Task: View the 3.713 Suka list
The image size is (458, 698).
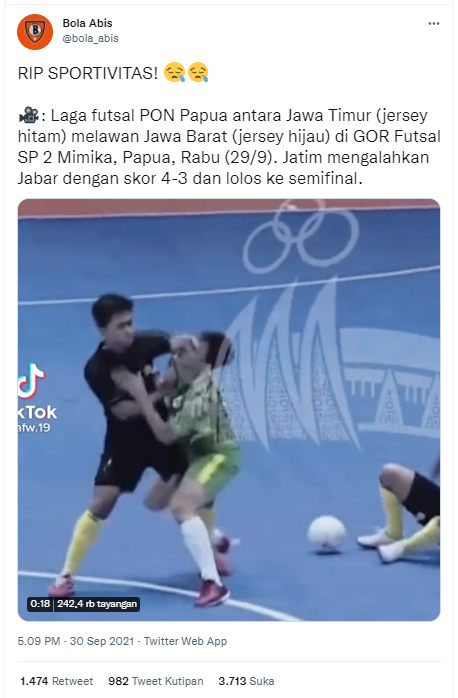Action: pyautogui.click(x=246, y=681)
